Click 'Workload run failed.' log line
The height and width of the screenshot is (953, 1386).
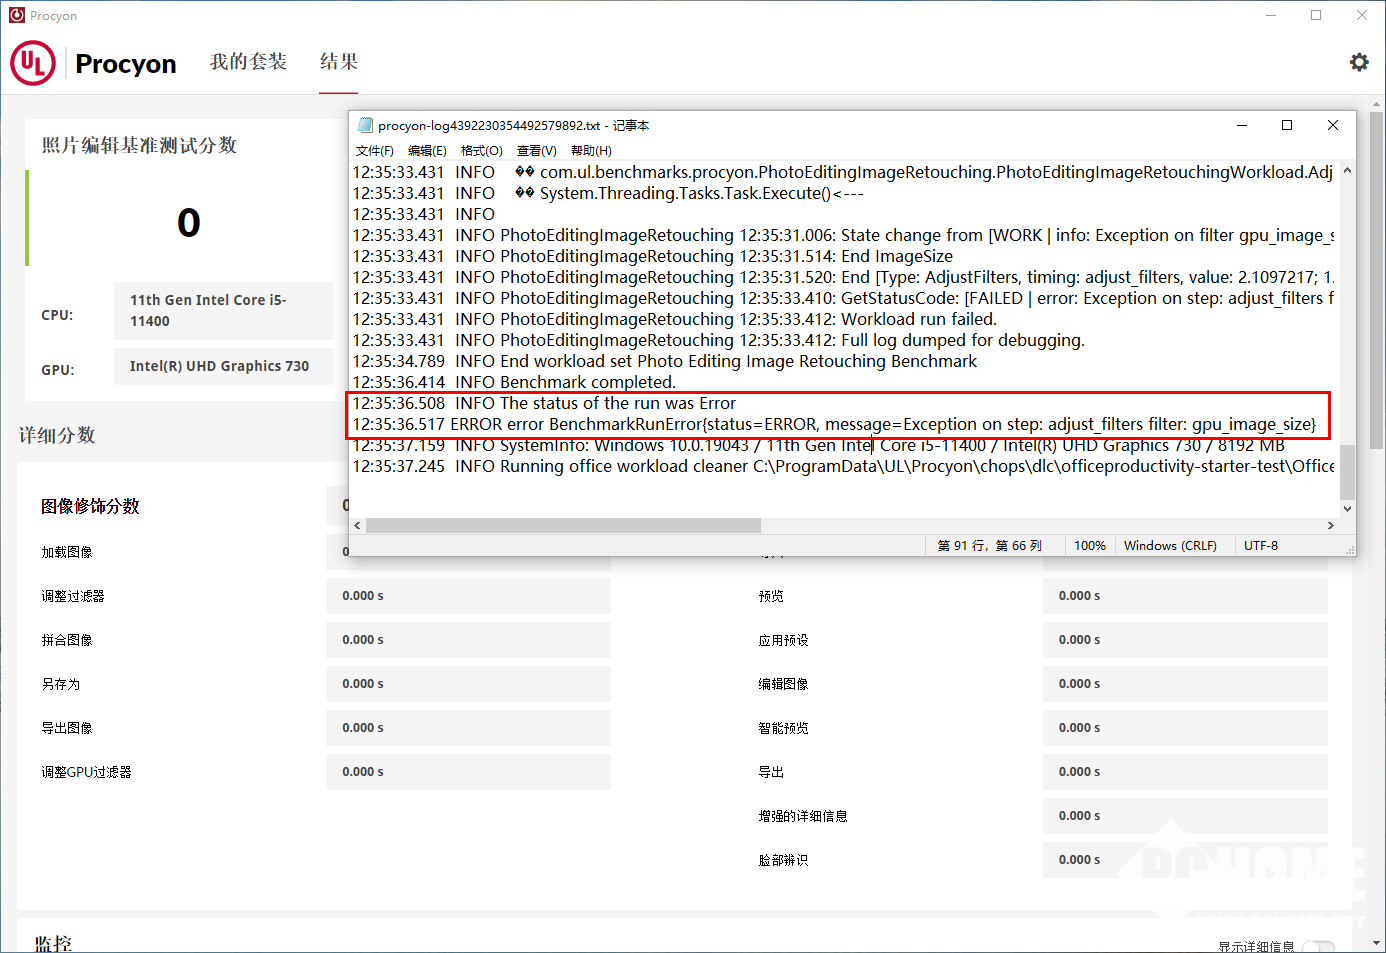click(675, 319)
